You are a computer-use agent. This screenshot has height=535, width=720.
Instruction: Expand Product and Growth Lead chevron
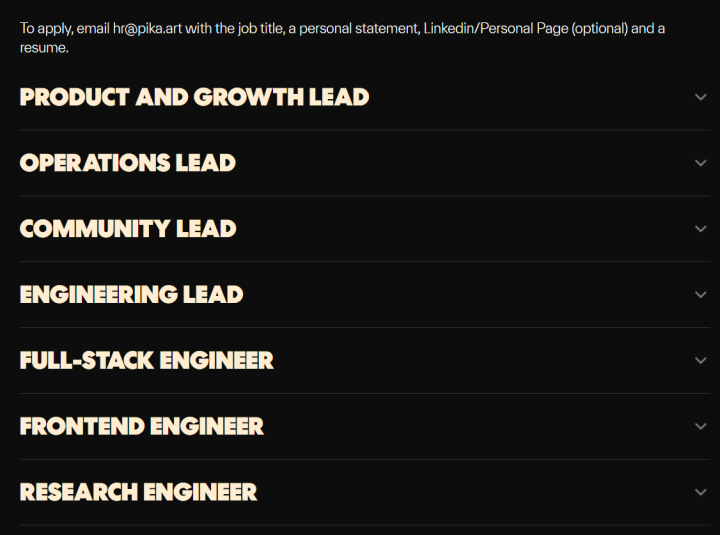coord(700,97)
